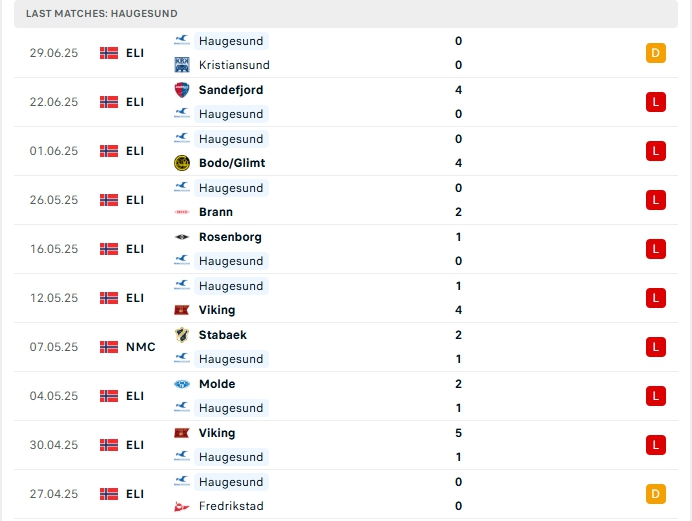Open the Bodo/Glimt team link
The width and height of the screenshot is (692, 521).
pos(232,163)
